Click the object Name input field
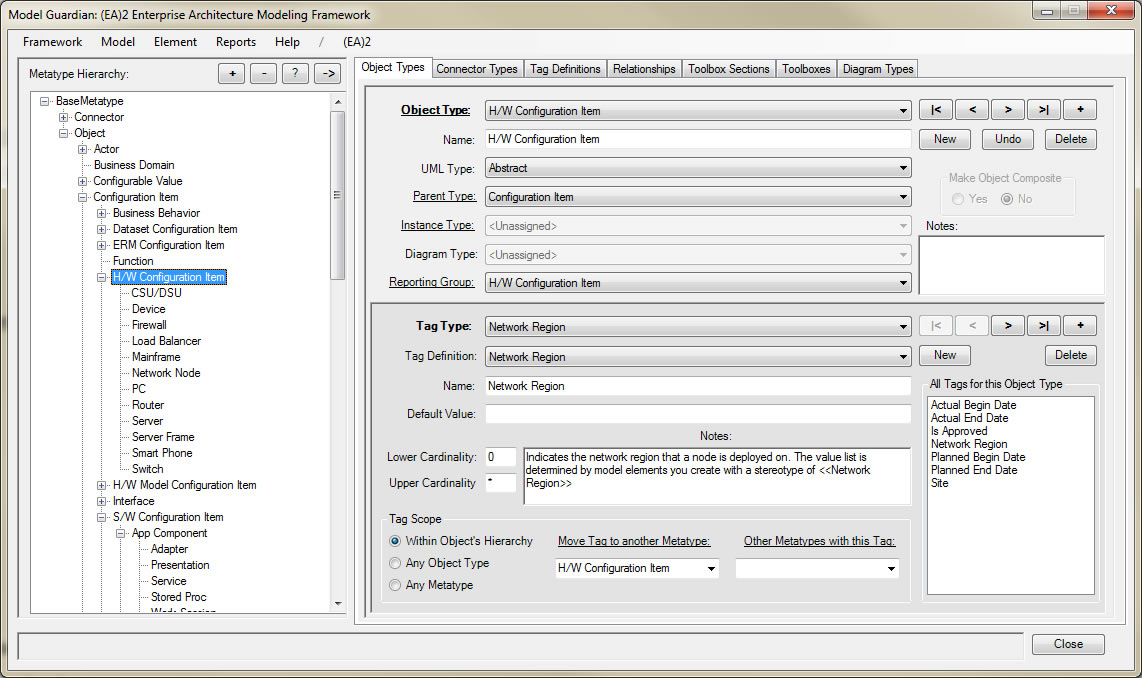Screen dimensions: 1142x678 click(698, 139)
